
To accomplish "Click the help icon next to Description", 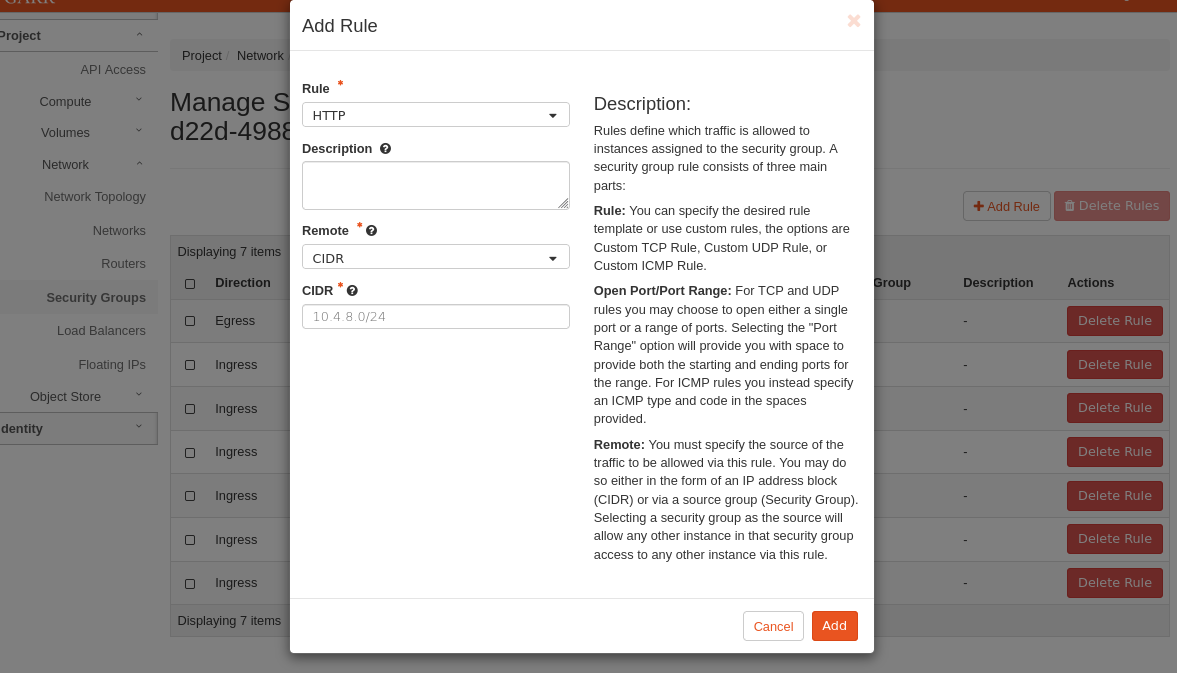I will pos(385,149).
